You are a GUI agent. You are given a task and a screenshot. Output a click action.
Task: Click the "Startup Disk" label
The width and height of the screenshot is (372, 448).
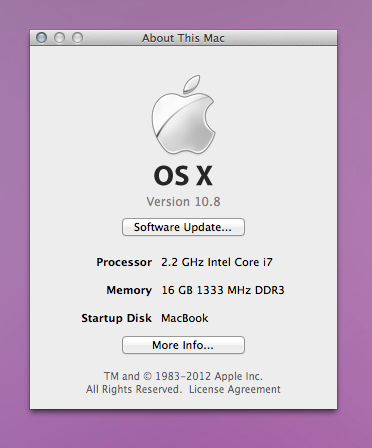(x=117, y=318)
